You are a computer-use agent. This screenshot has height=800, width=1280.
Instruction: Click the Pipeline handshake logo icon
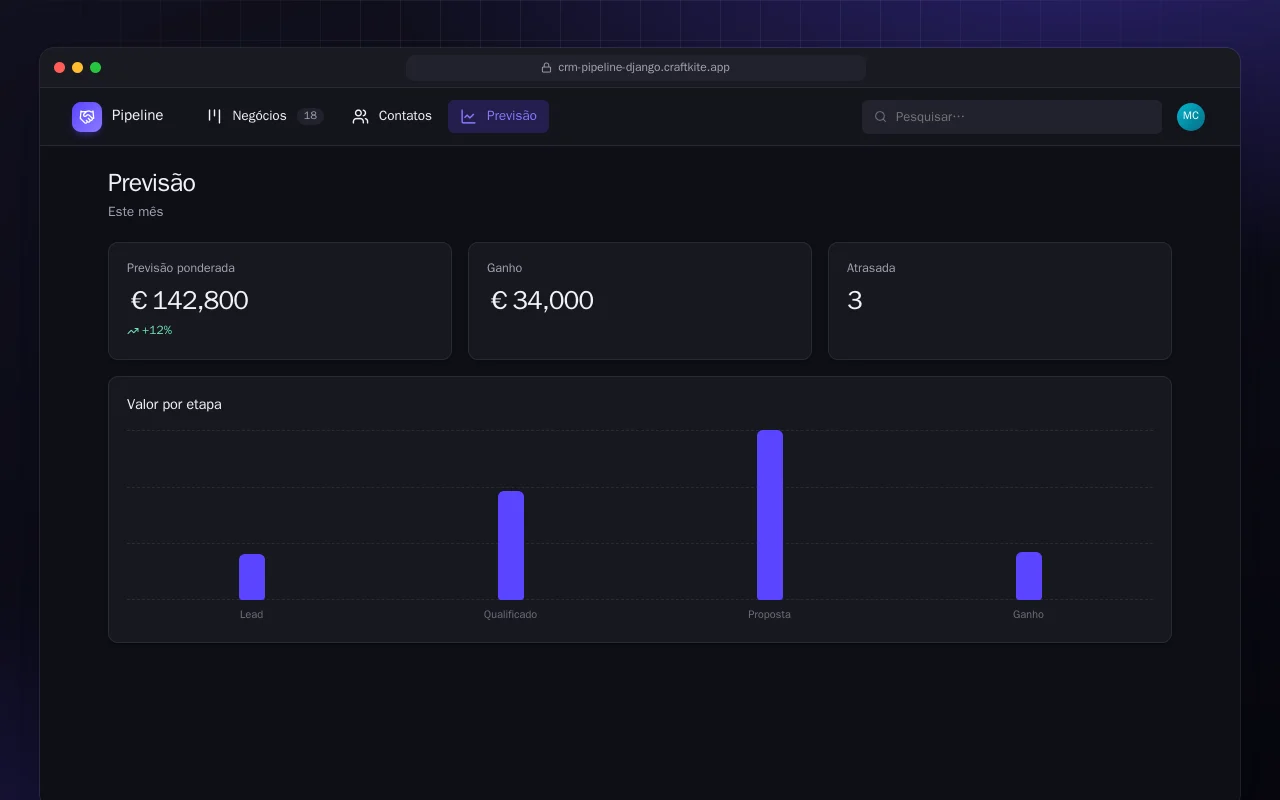(x=87, y=117)
